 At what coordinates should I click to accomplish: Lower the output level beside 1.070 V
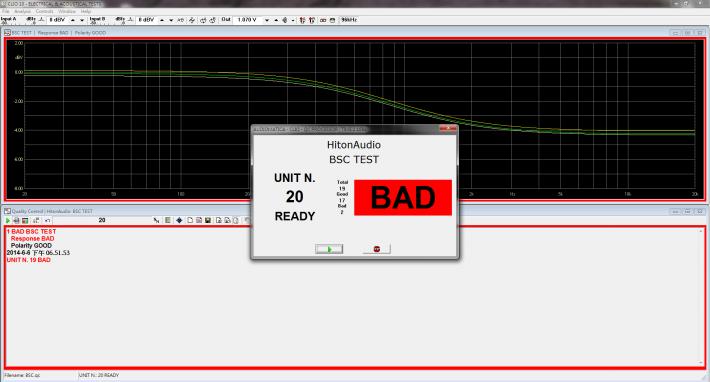267,20
